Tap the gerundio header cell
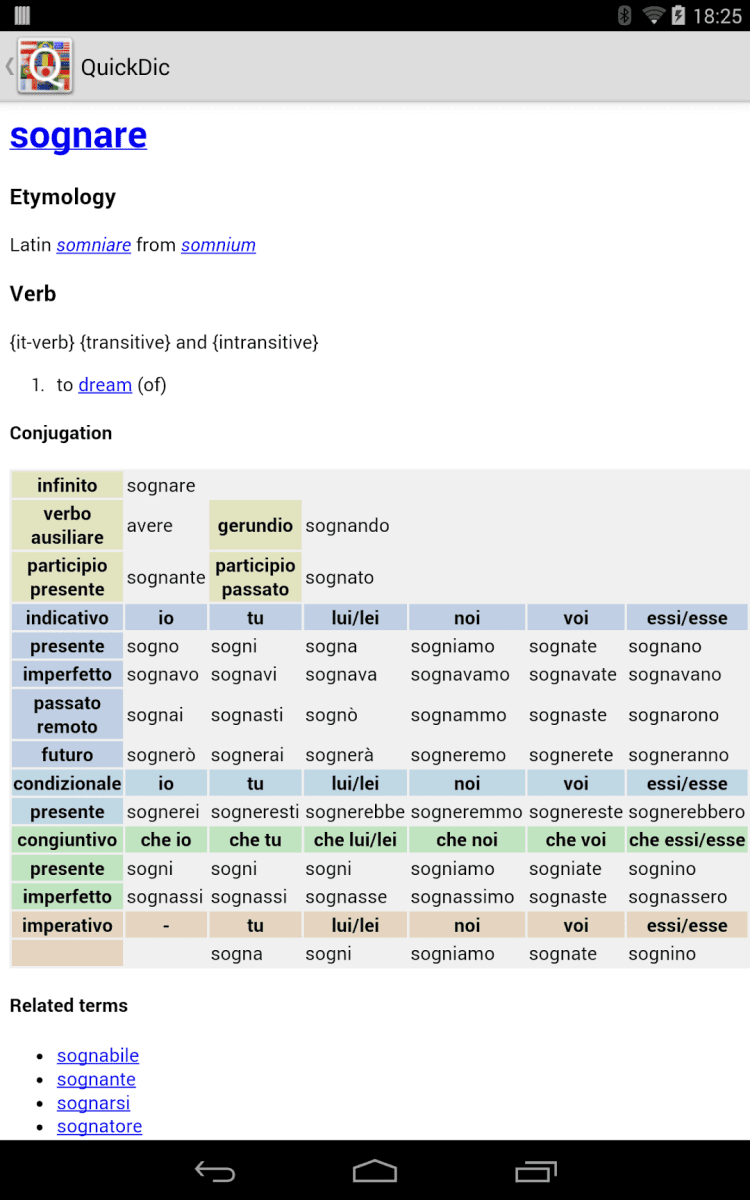Viewport: 750px width, 1200px height. point(255,526)
